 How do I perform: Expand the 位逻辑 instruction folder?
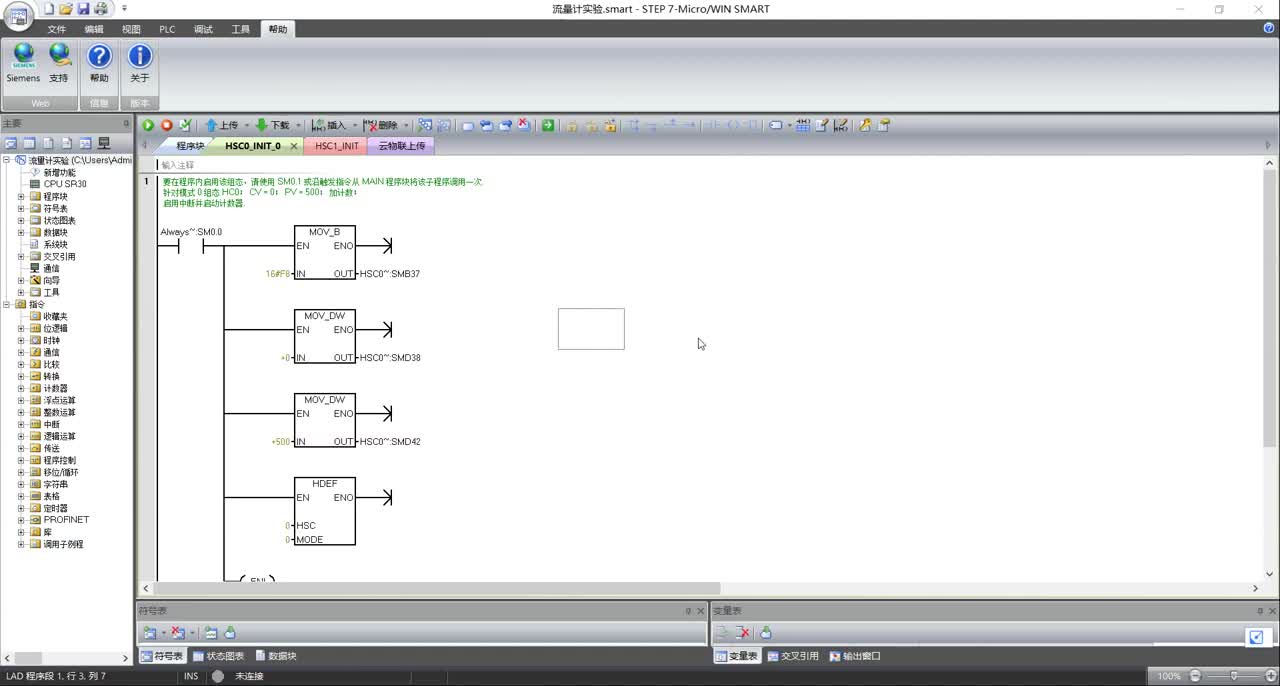point(21,329)
